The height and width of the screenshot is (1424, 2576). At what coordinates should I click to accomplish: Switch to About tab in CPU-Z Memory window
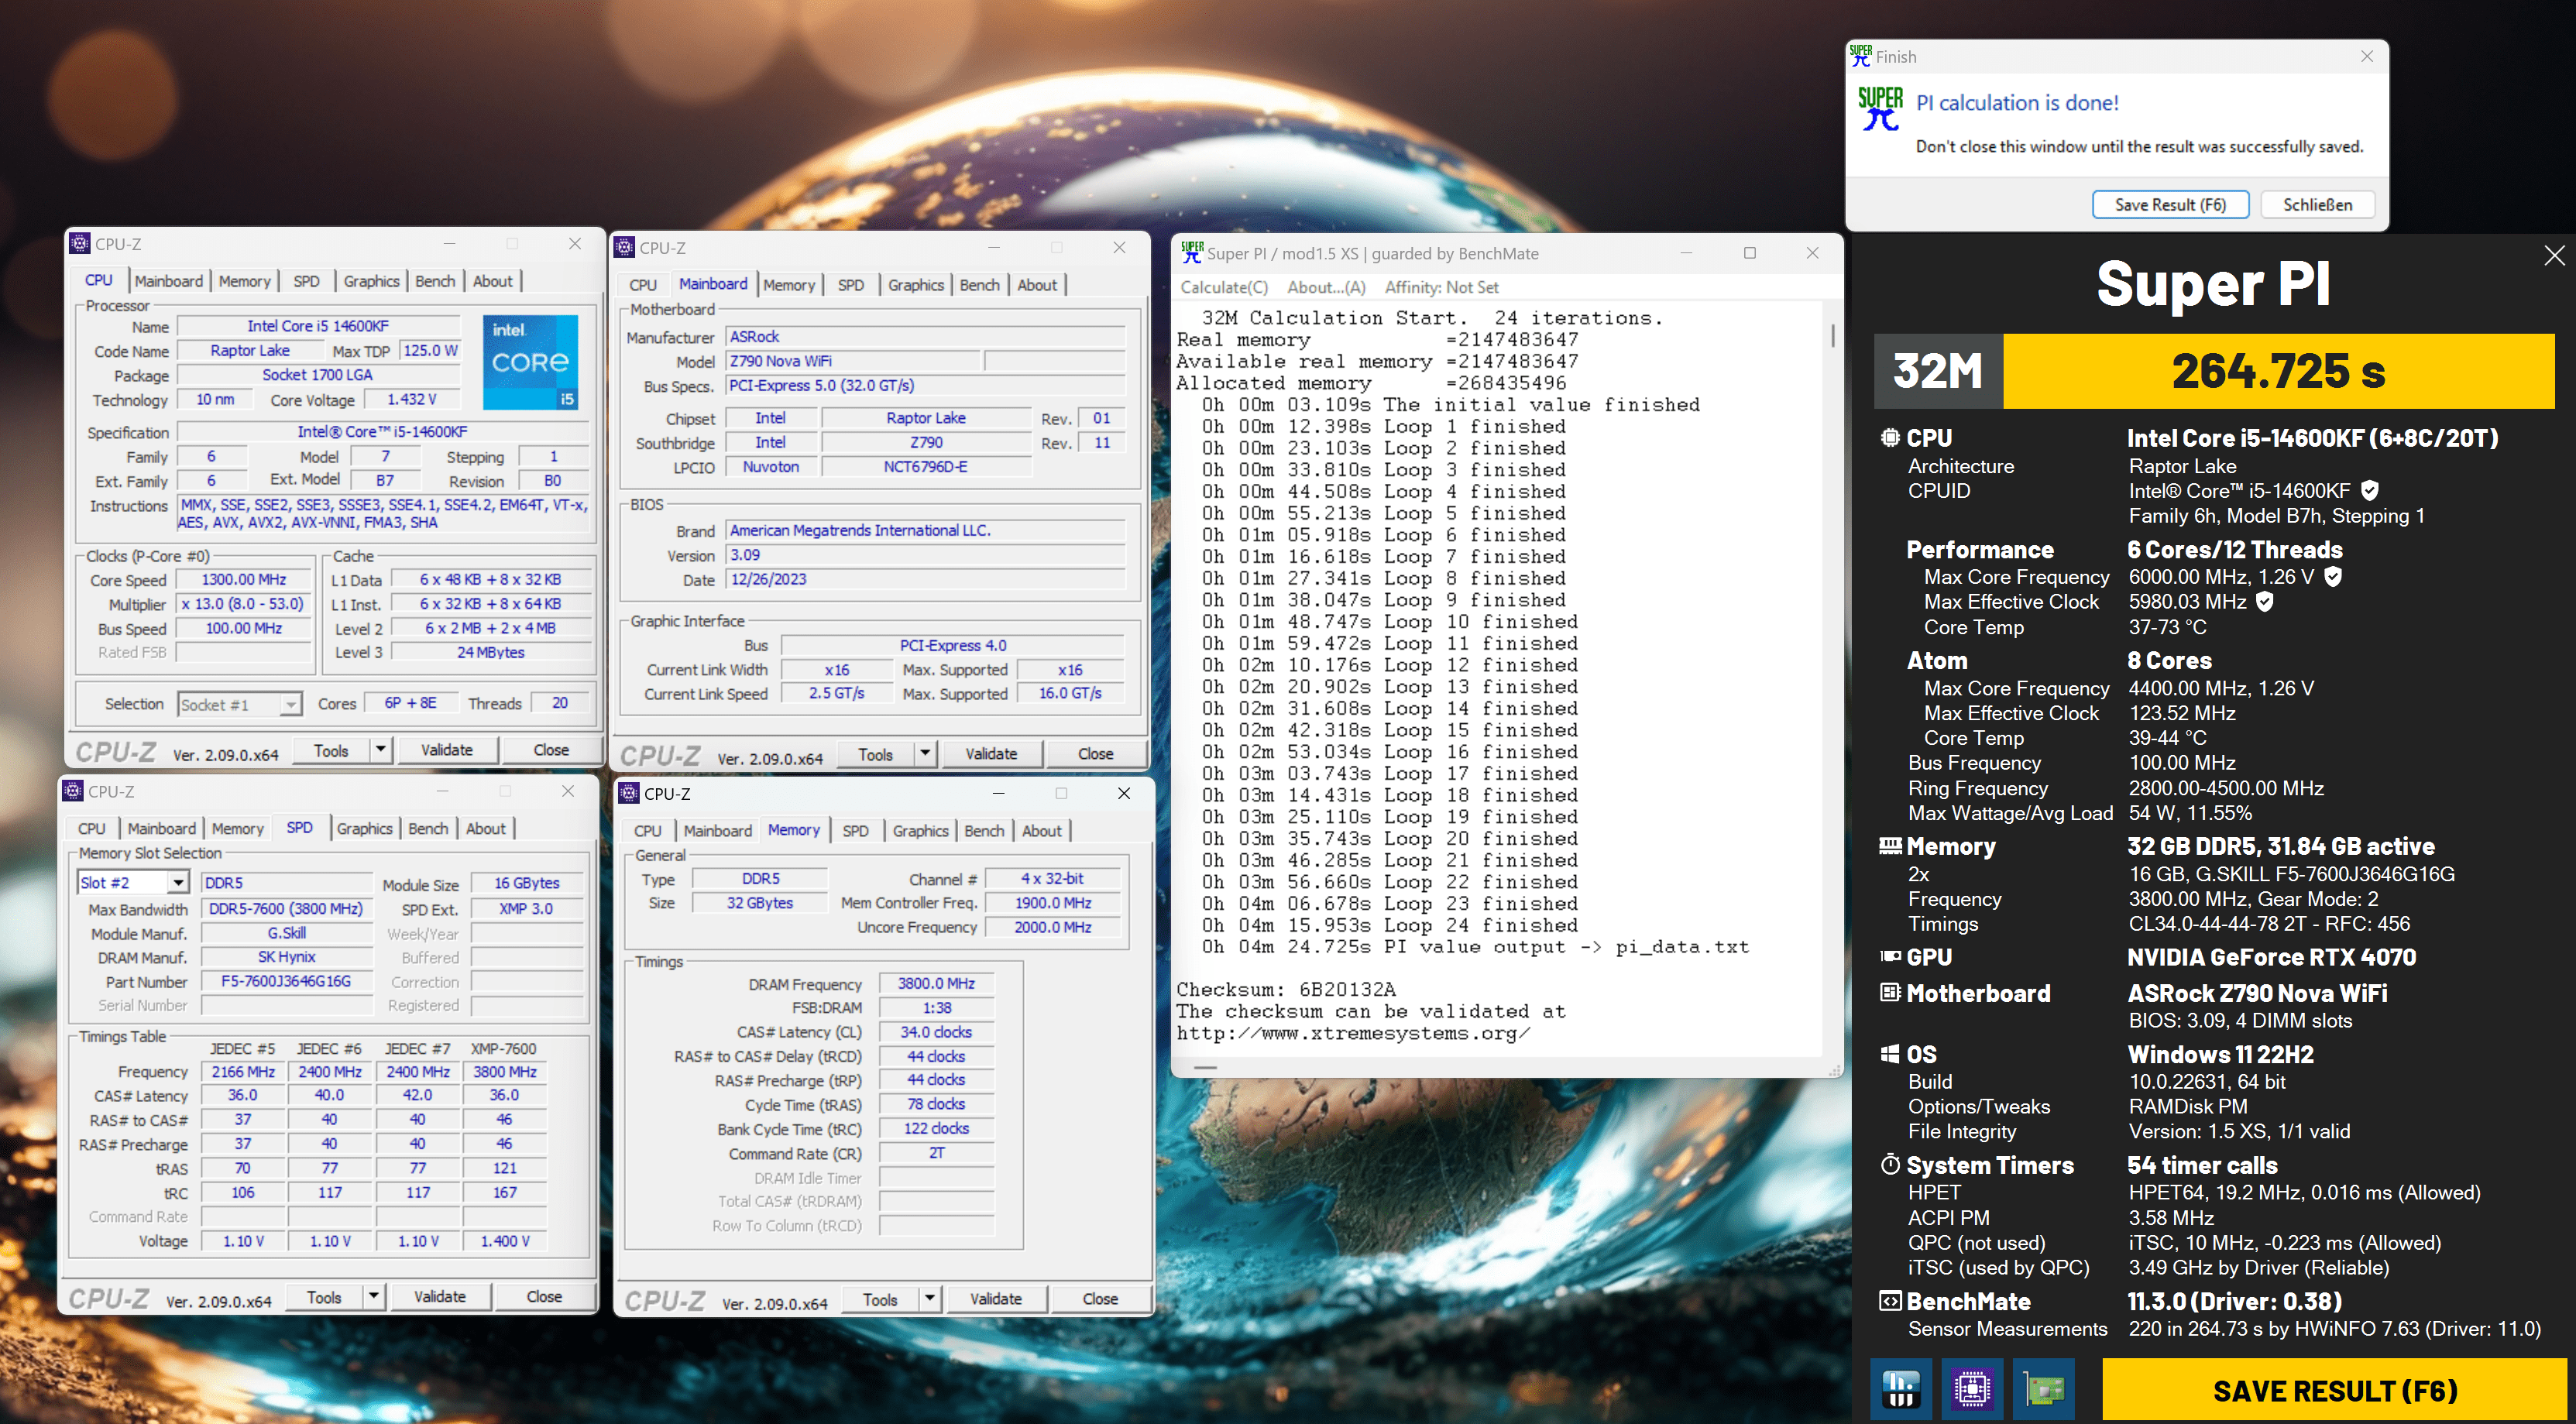[1041, 830]
